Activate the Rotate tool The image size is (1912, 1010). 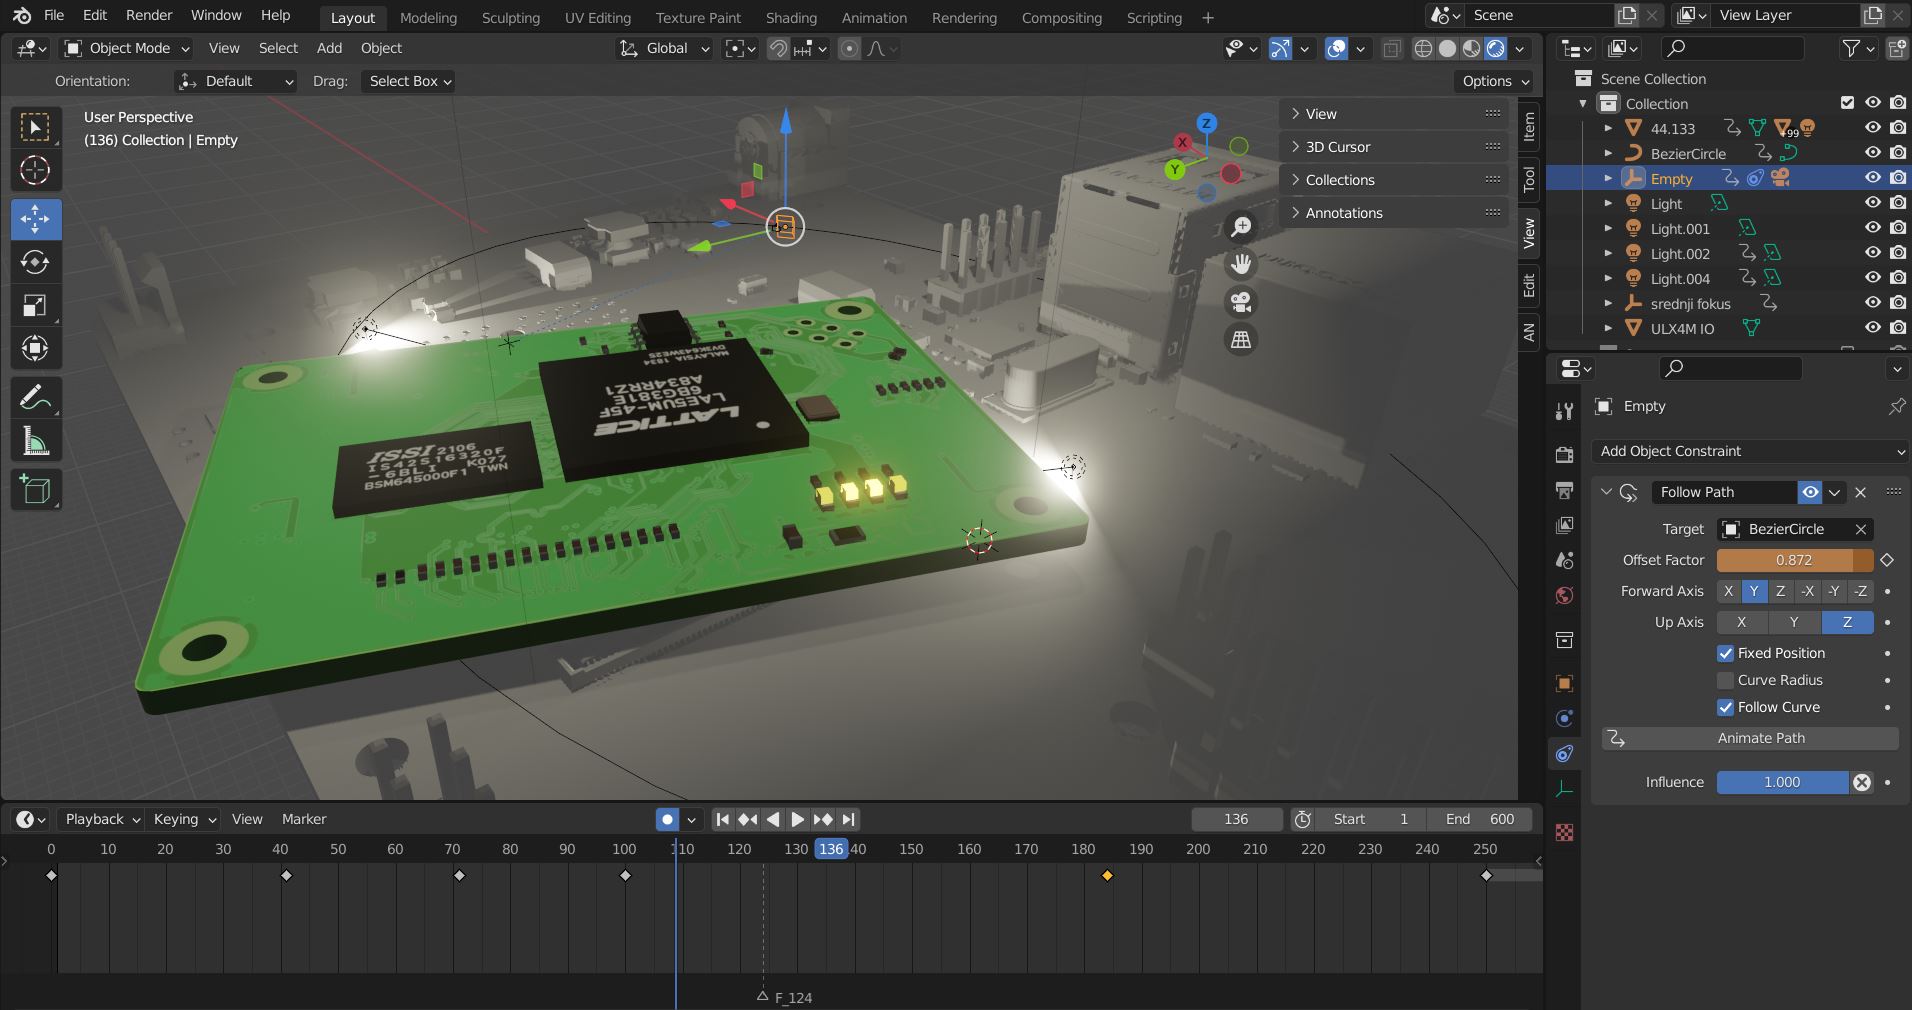(x=35, y=262)
